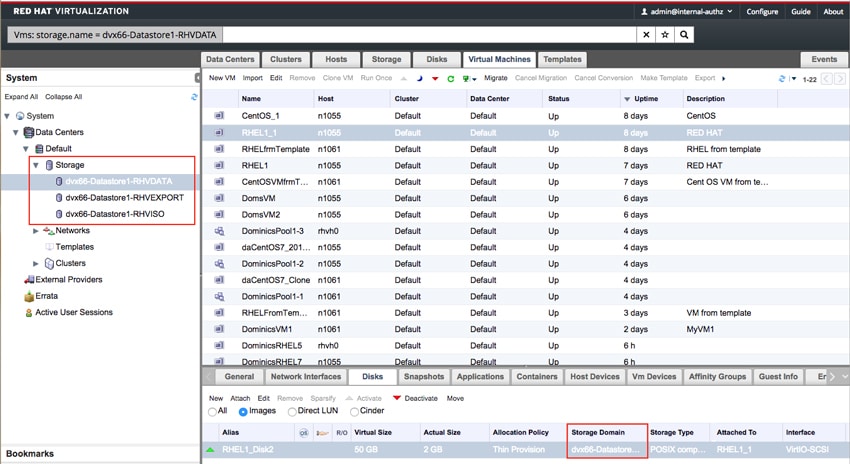Go to next results page arrow
Screen dimensions: 850x464
(x=839, y=79)
